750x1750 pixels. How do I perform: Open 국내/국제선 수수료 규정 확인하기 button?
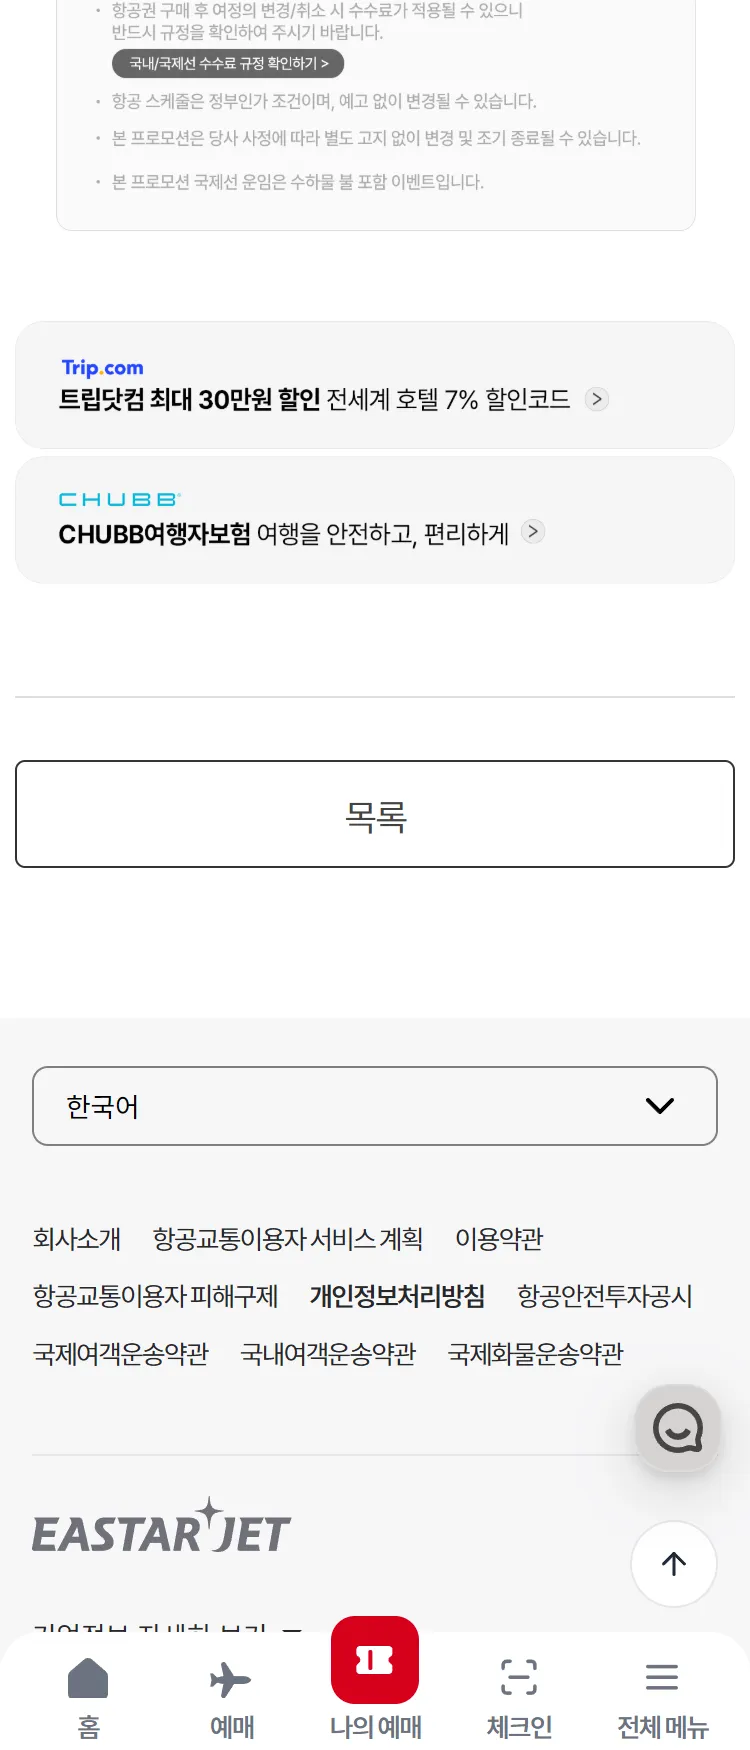coord(228,64)
